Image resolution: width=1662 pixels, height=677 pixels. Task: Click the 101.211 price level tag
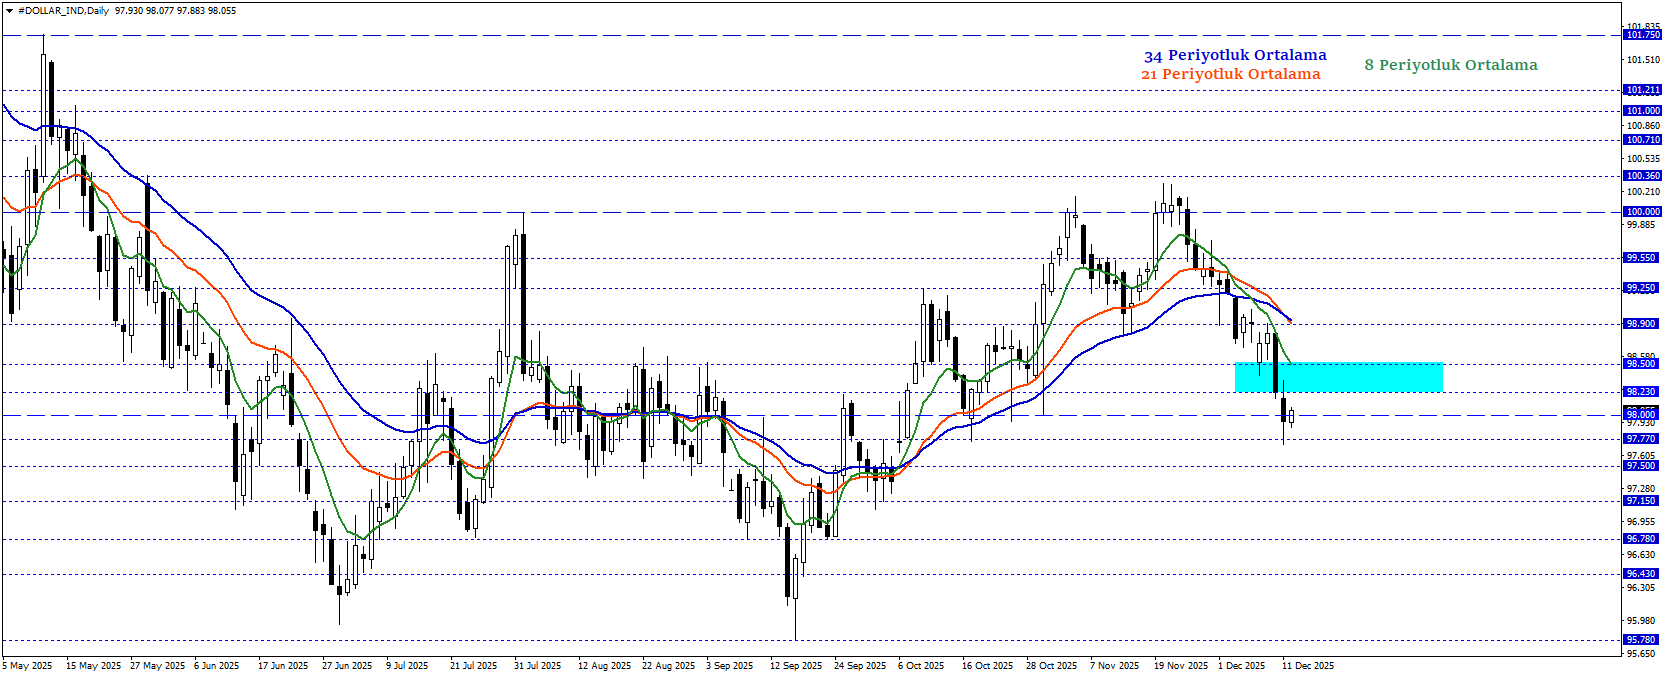1641,90
